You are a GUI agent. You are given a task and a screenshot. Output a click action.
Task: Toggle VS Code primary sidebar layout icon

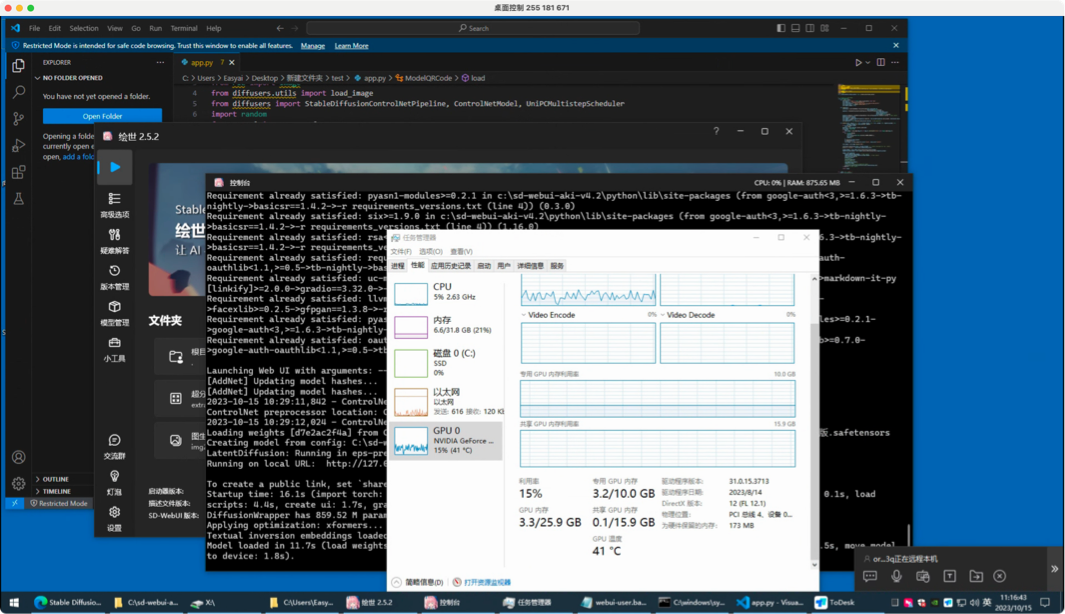[781, 29]
